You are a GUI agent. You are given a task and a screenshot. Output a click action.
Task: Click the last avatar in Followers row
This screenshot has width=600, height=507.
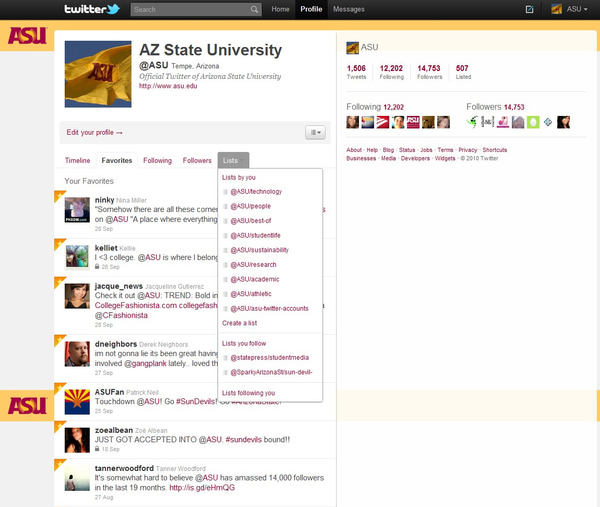(x=563, y=122)
